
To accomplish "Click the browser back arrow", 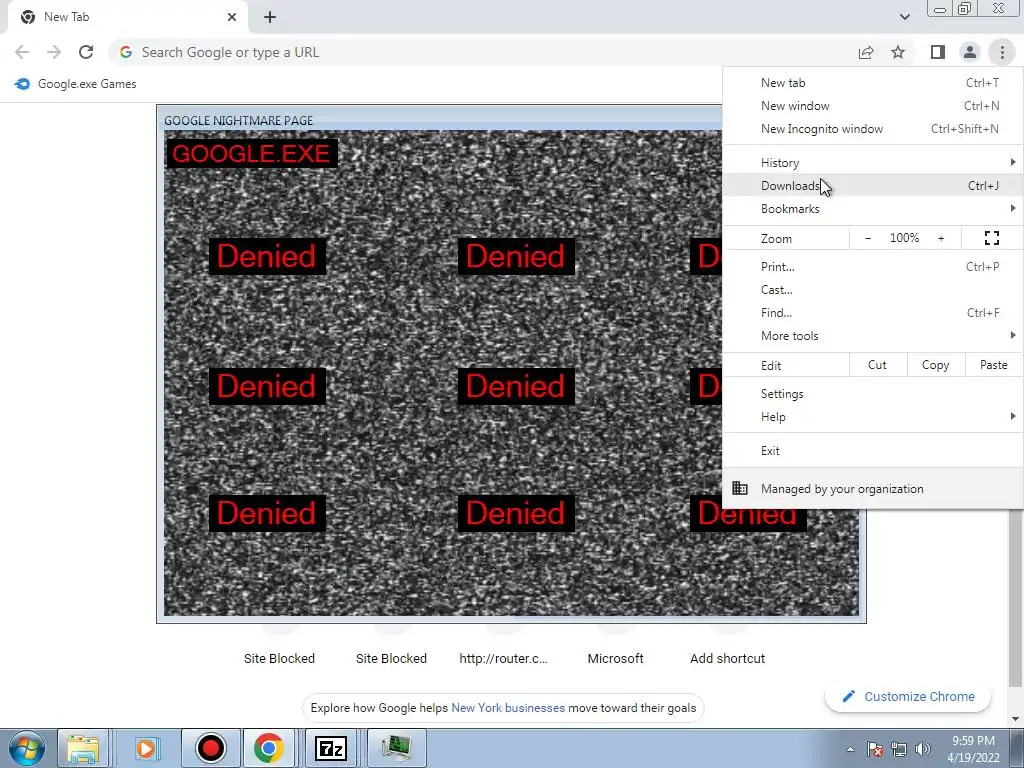I will (x=22, y=52).
